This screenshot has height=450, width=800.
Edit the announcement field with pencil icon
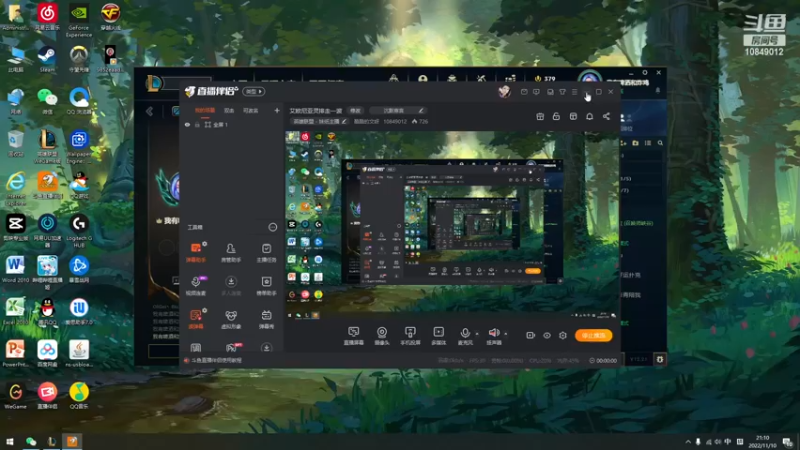(421, 110)
